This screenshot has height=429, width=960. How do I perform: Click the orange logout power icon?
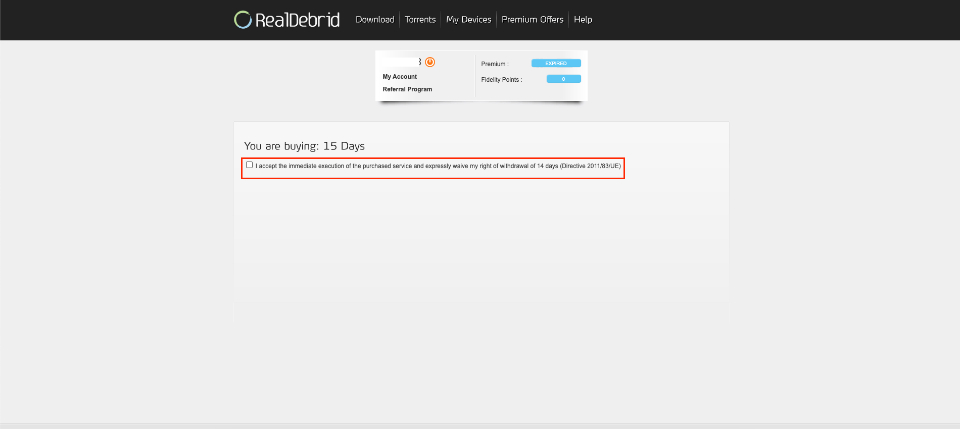430,62
